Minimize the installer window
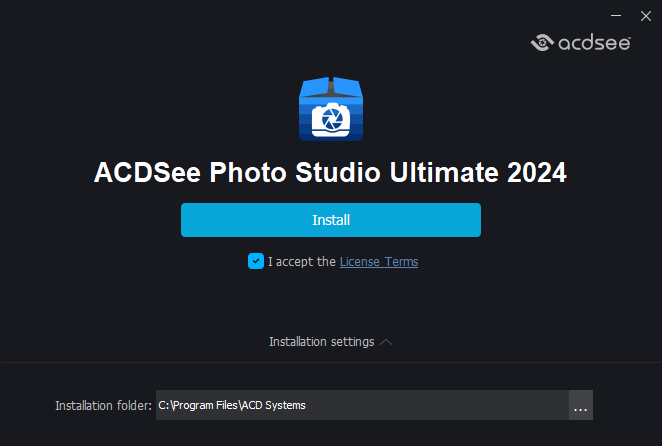Viewport: 662px width, 446px height. tap(615, 15)
